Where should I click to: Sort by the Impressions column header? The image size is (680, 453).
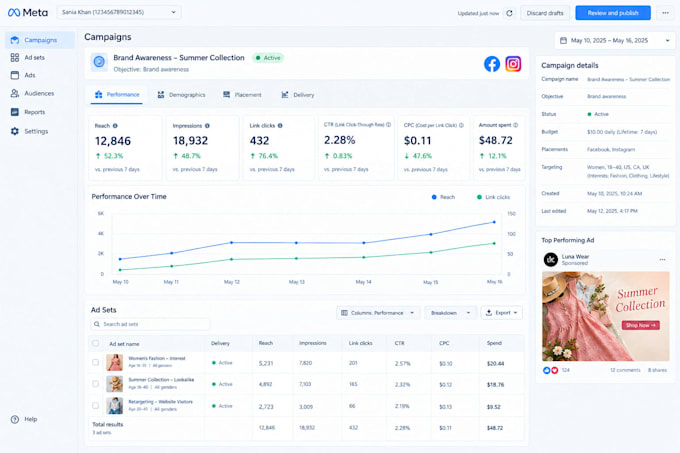(x=313, y=343)
